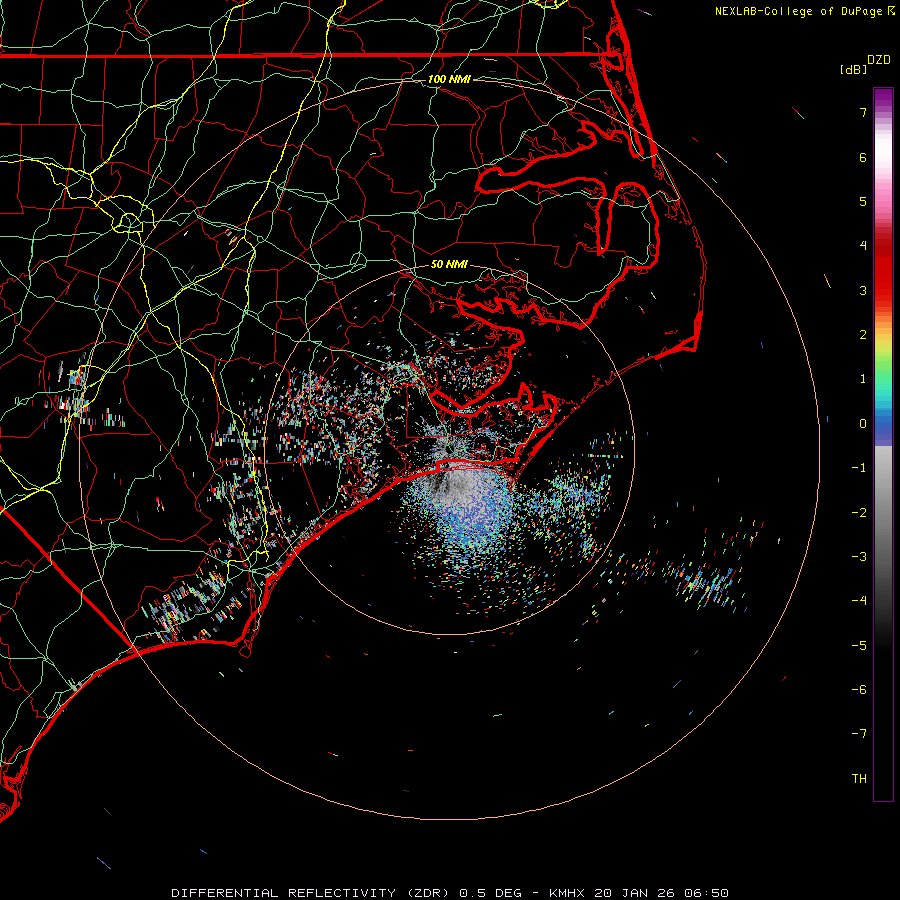Click the 5 value on color scale

pyautogui.click(x=863, y=201)
